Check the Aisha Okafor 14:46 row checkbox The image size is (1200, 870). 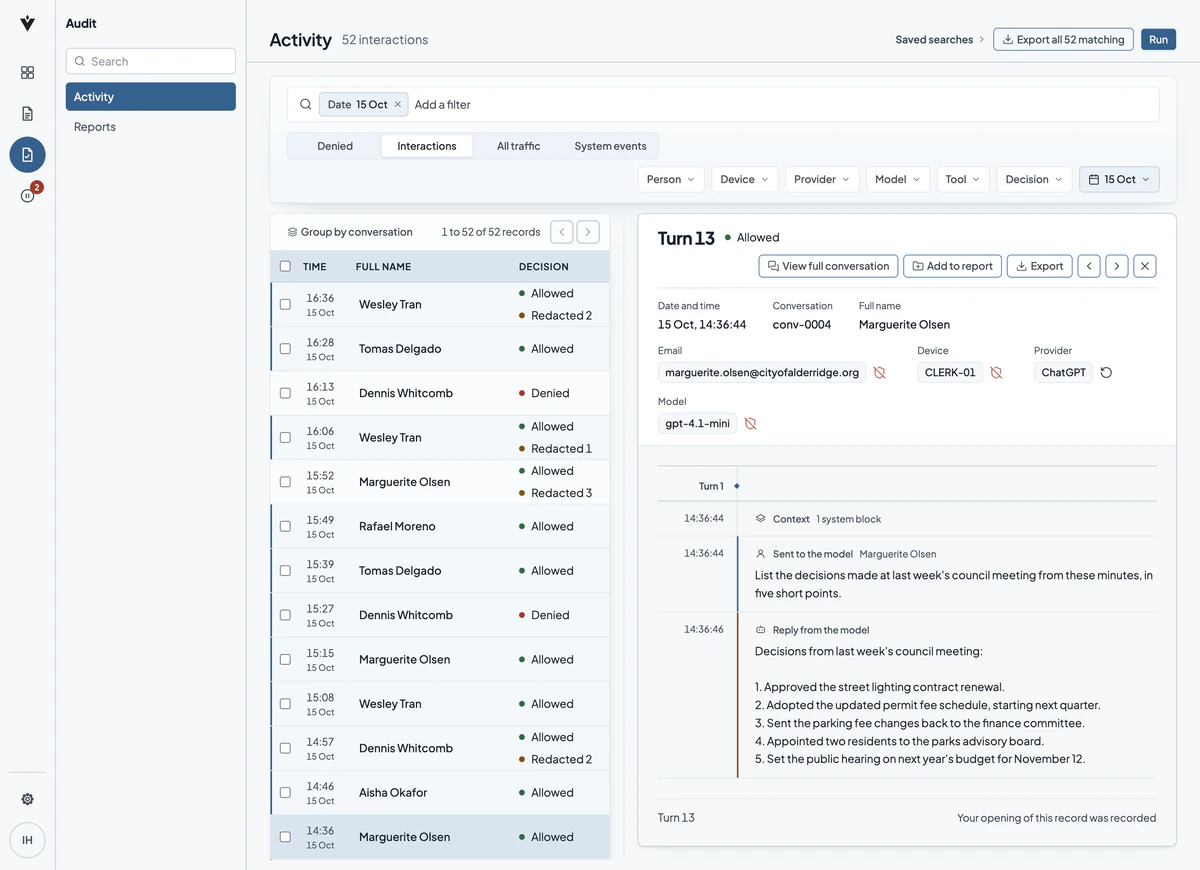[285, 792]
